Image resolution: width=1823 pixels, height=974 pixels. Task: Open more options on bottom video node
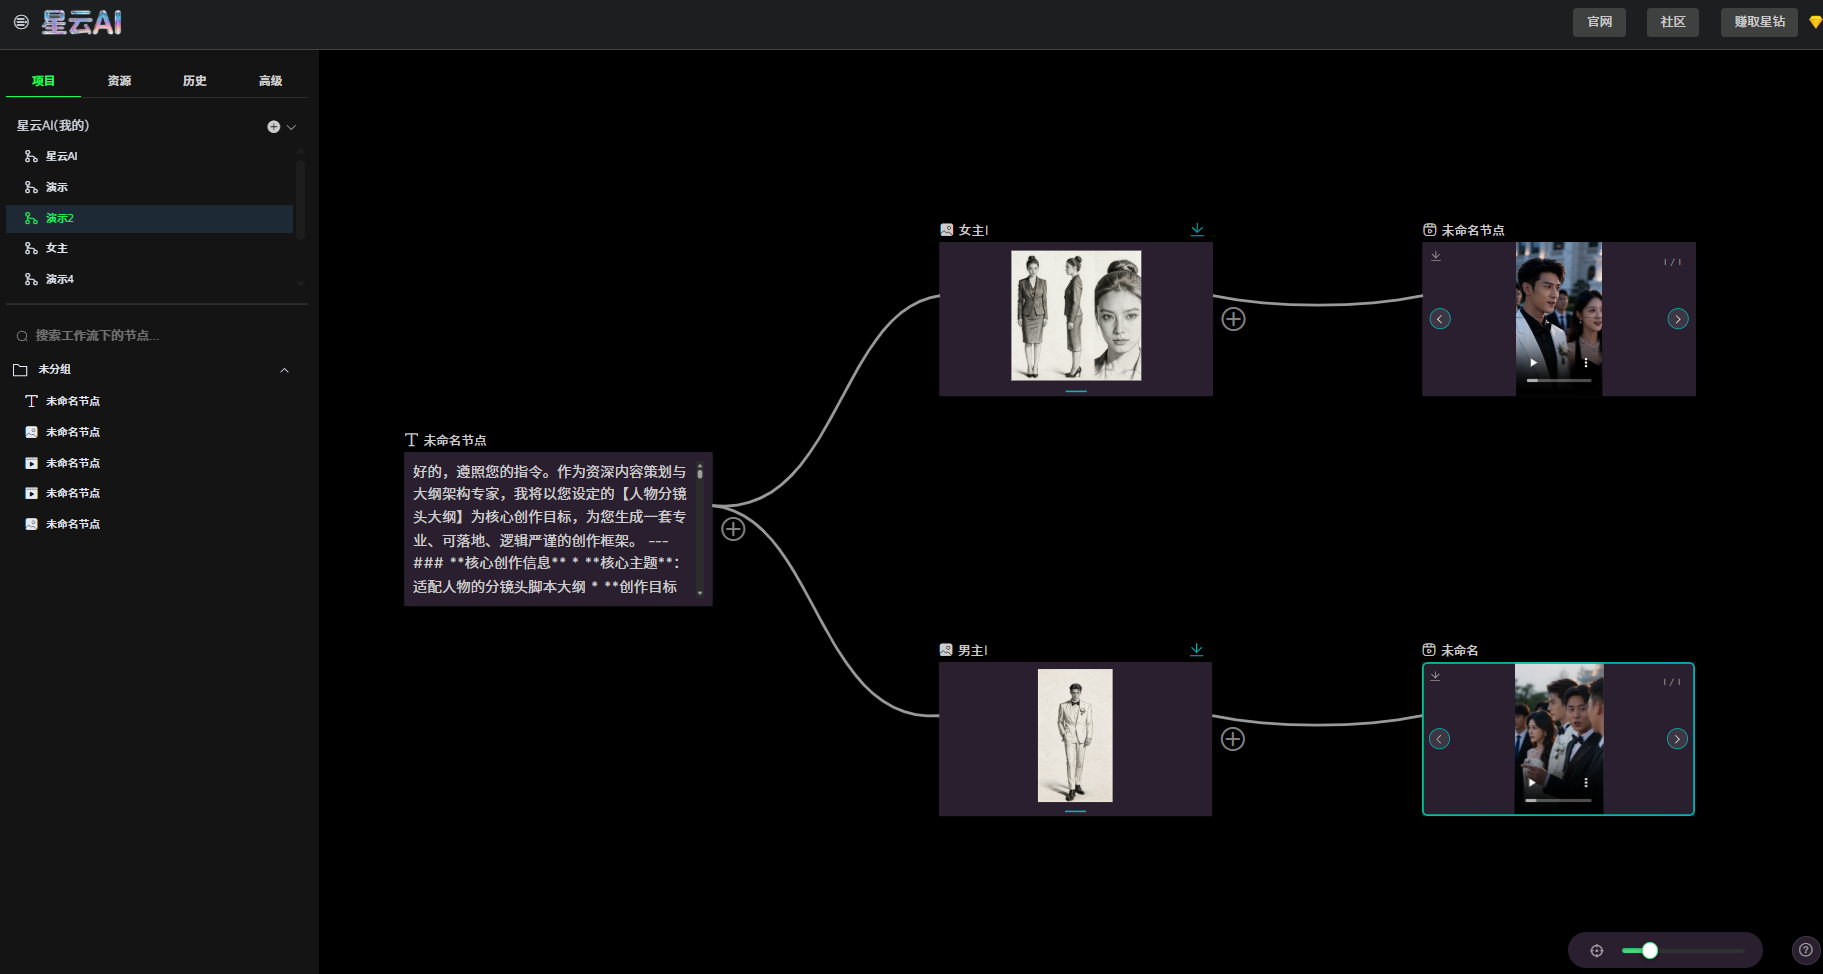click(1586, 783)
